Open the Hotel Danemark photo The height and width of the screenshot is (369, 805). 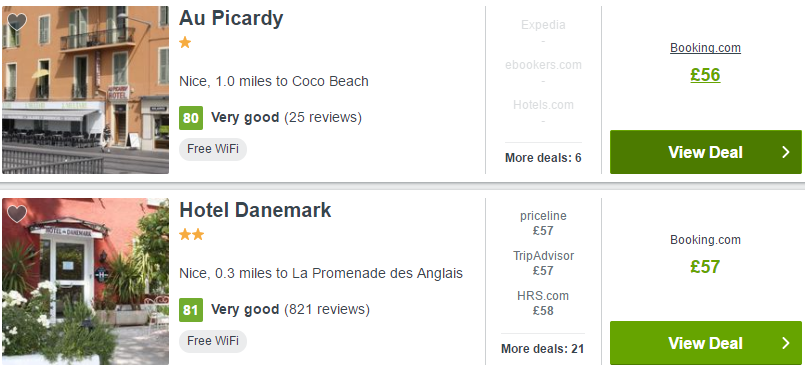click(85, 281)
